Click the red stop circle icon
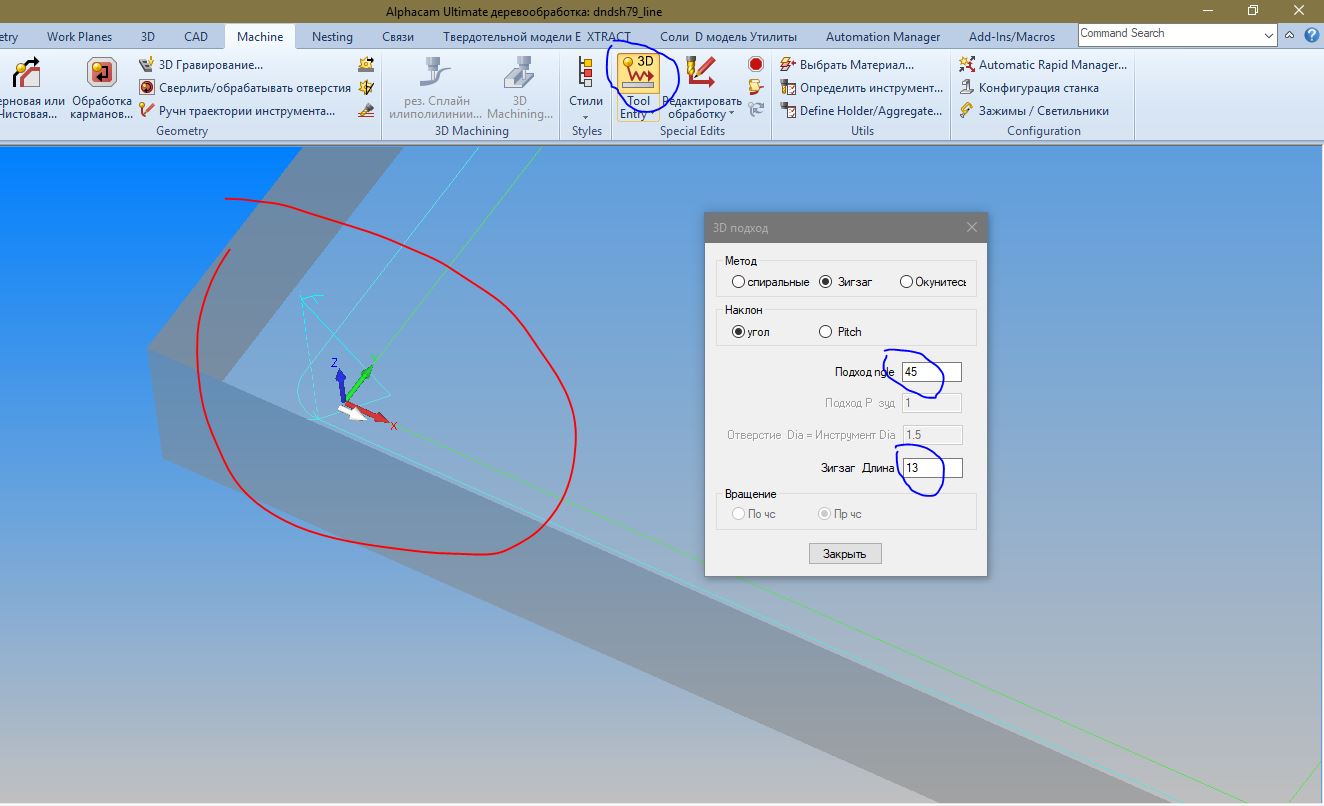 coord(756,64)
